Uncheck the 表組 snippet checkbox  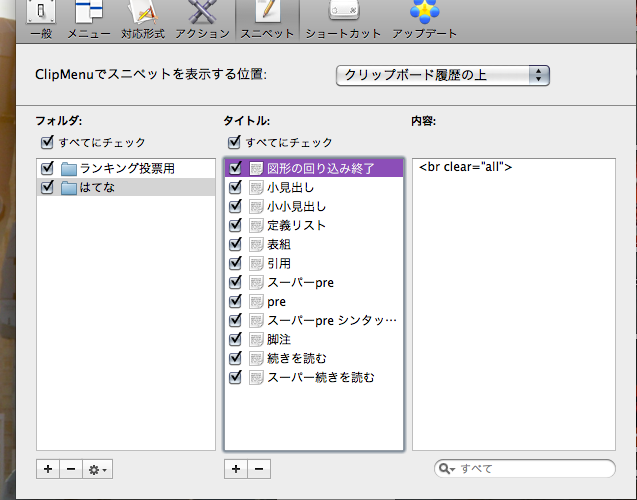[x=235, y=244]
